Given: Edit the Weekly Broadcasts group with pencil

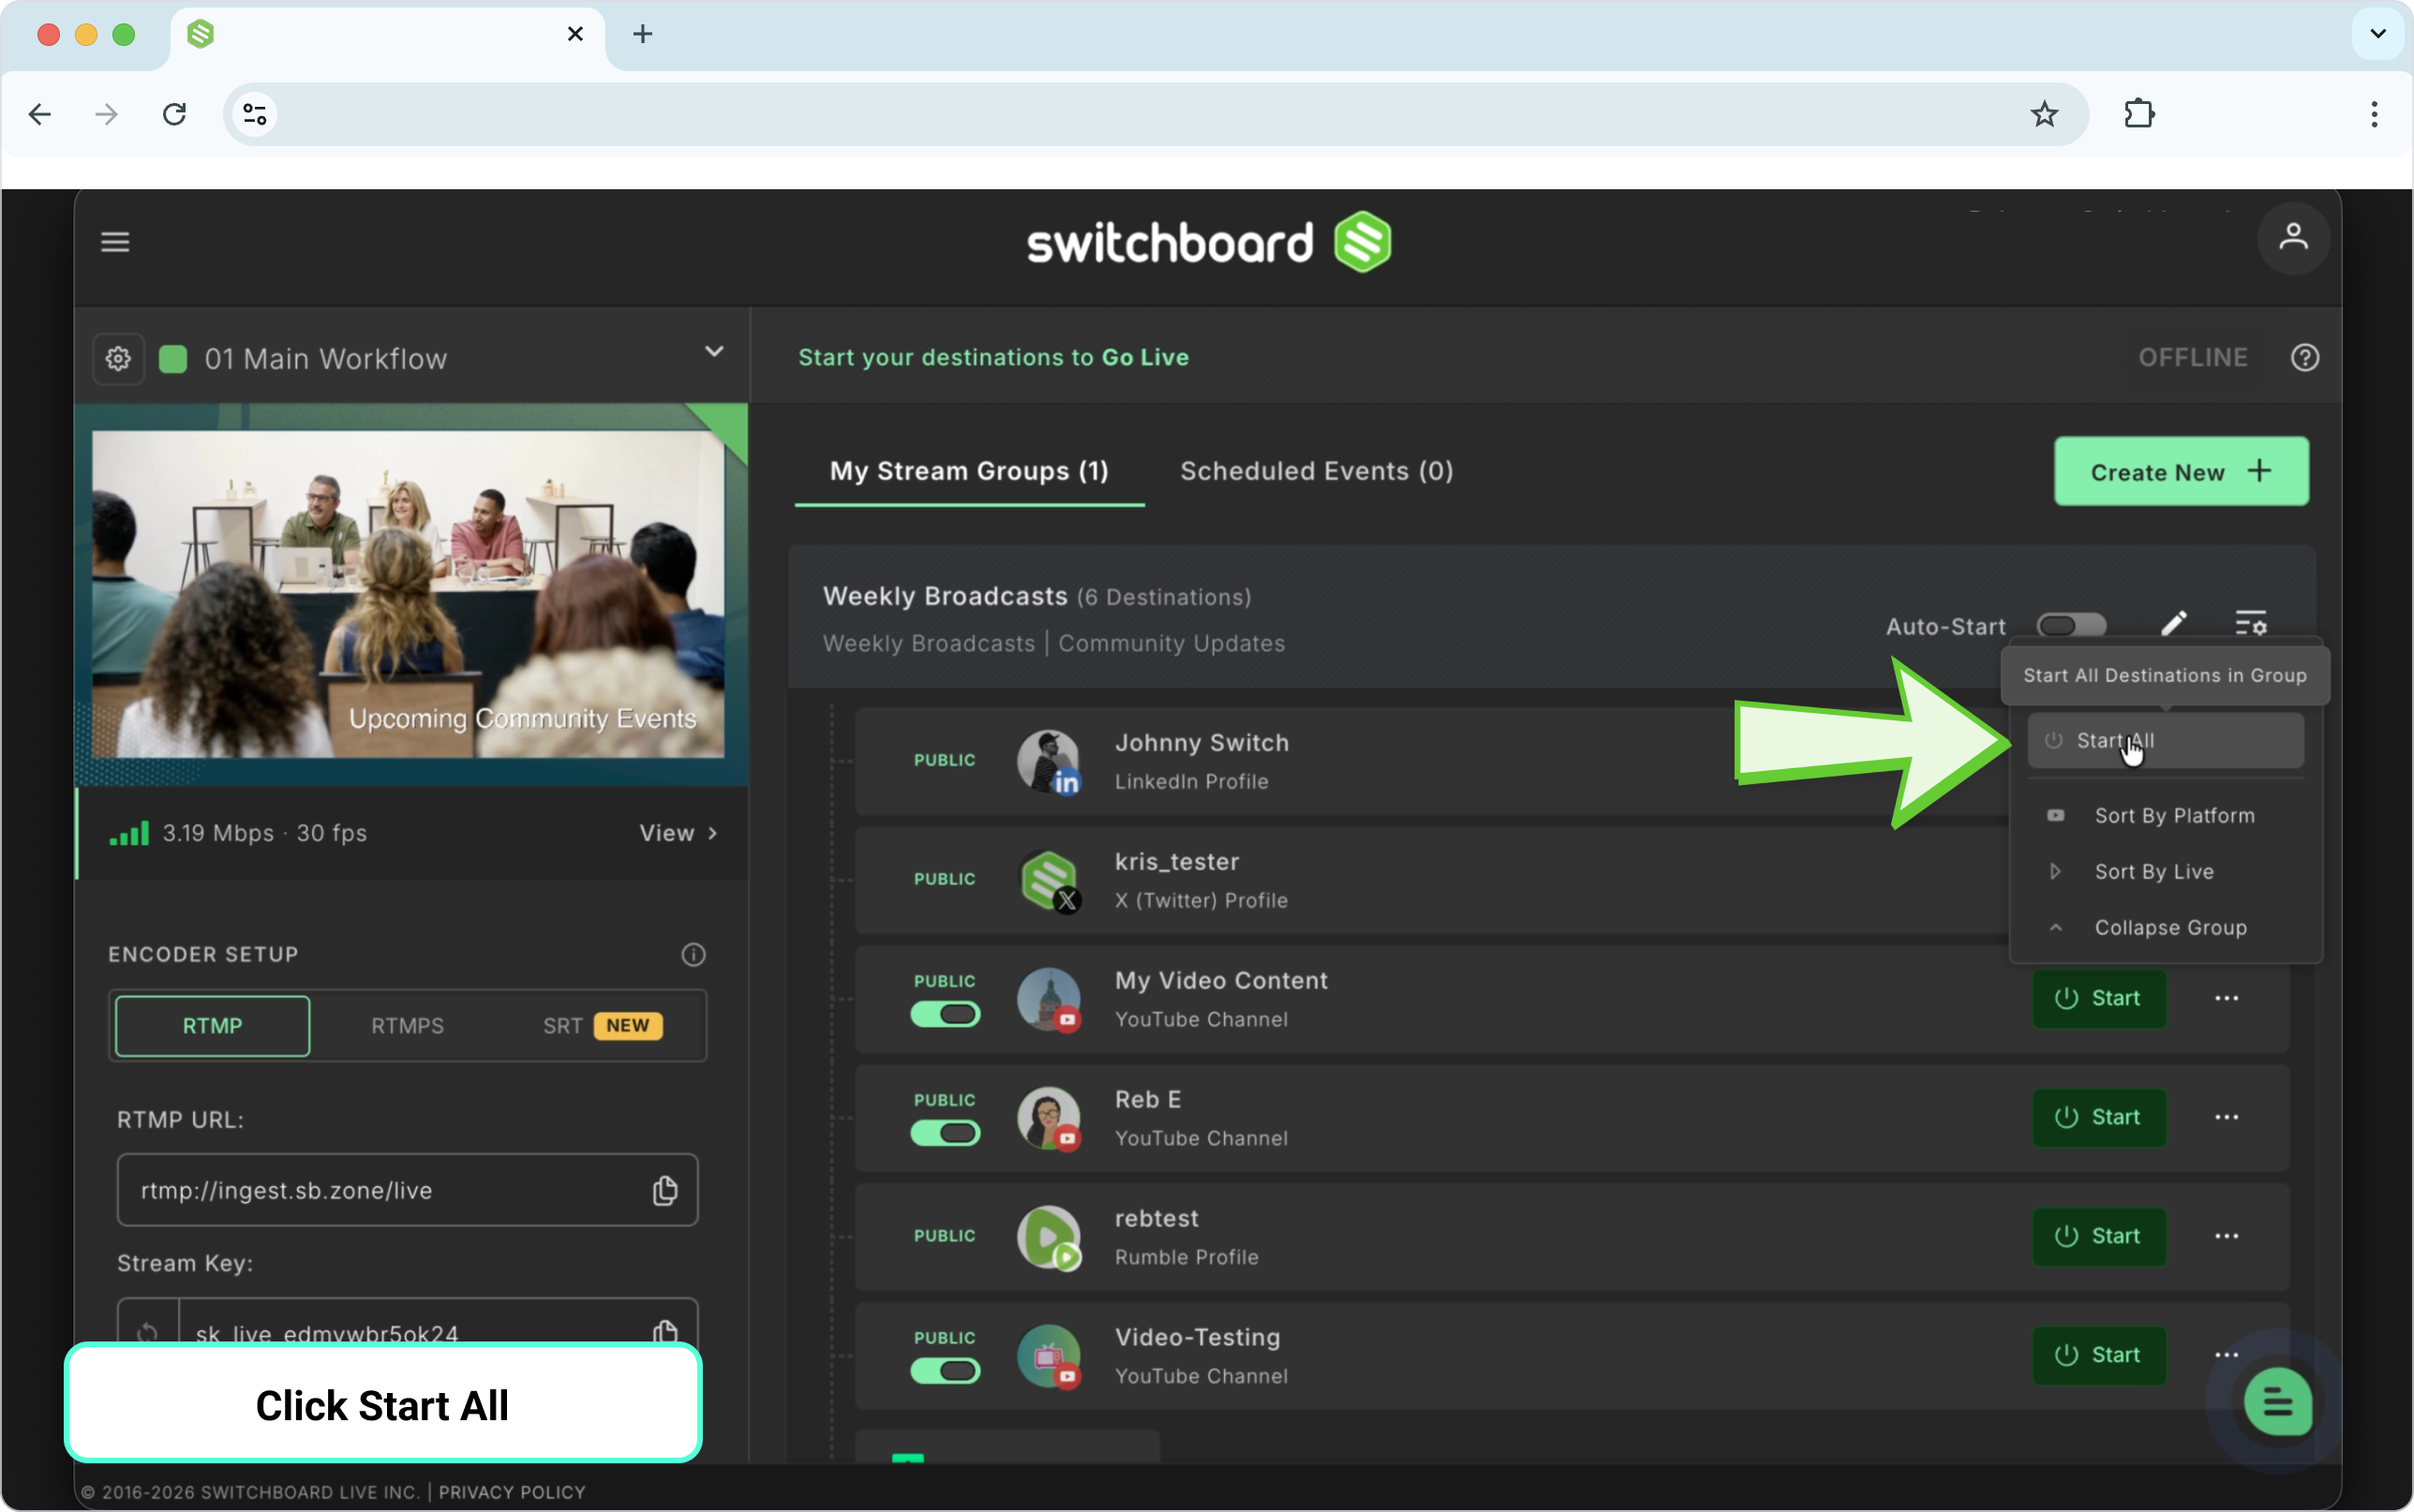Looking at the screenshot, I should (2173, 624).
